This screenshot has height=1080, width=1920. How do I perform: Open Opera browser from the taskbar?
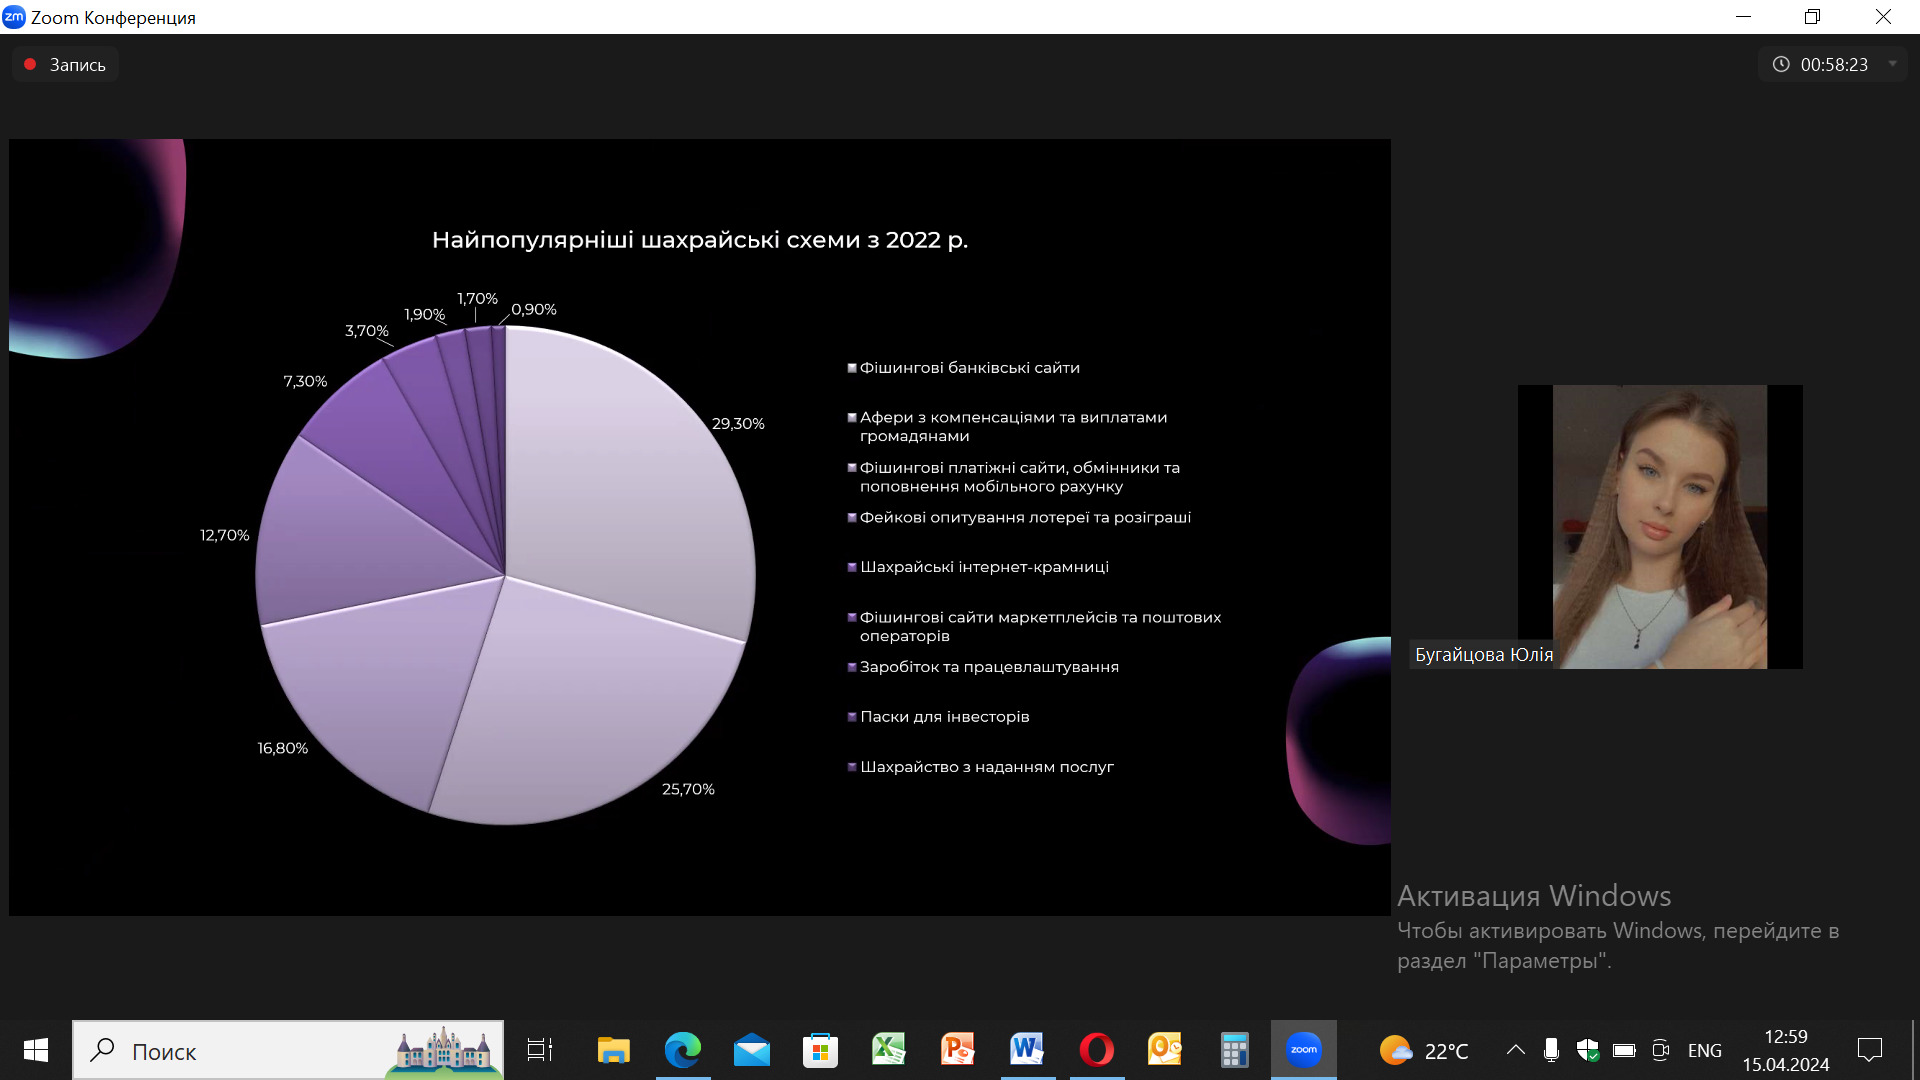[x=1096, y=1050]
